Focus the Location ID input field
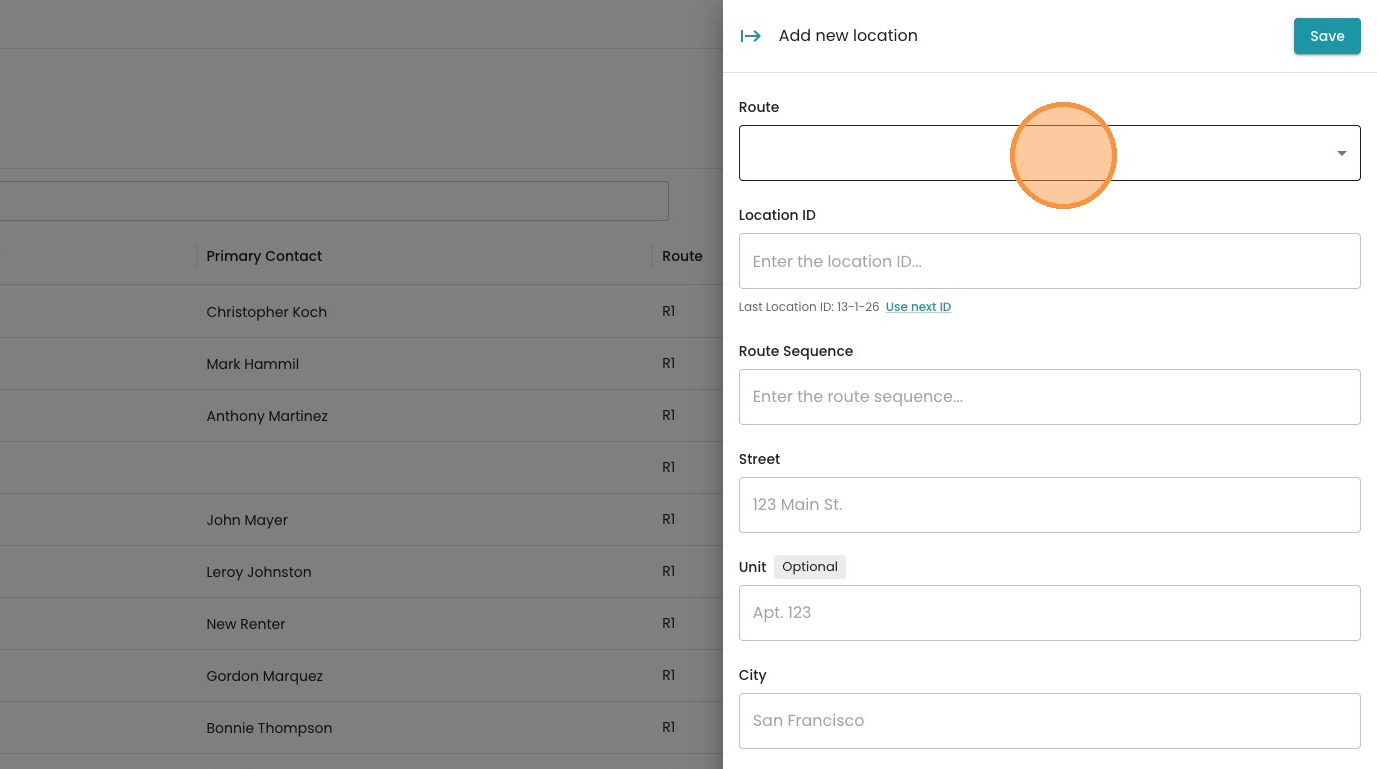The width and height of the screenshot is (1377, 769). tap(1049, 261)
